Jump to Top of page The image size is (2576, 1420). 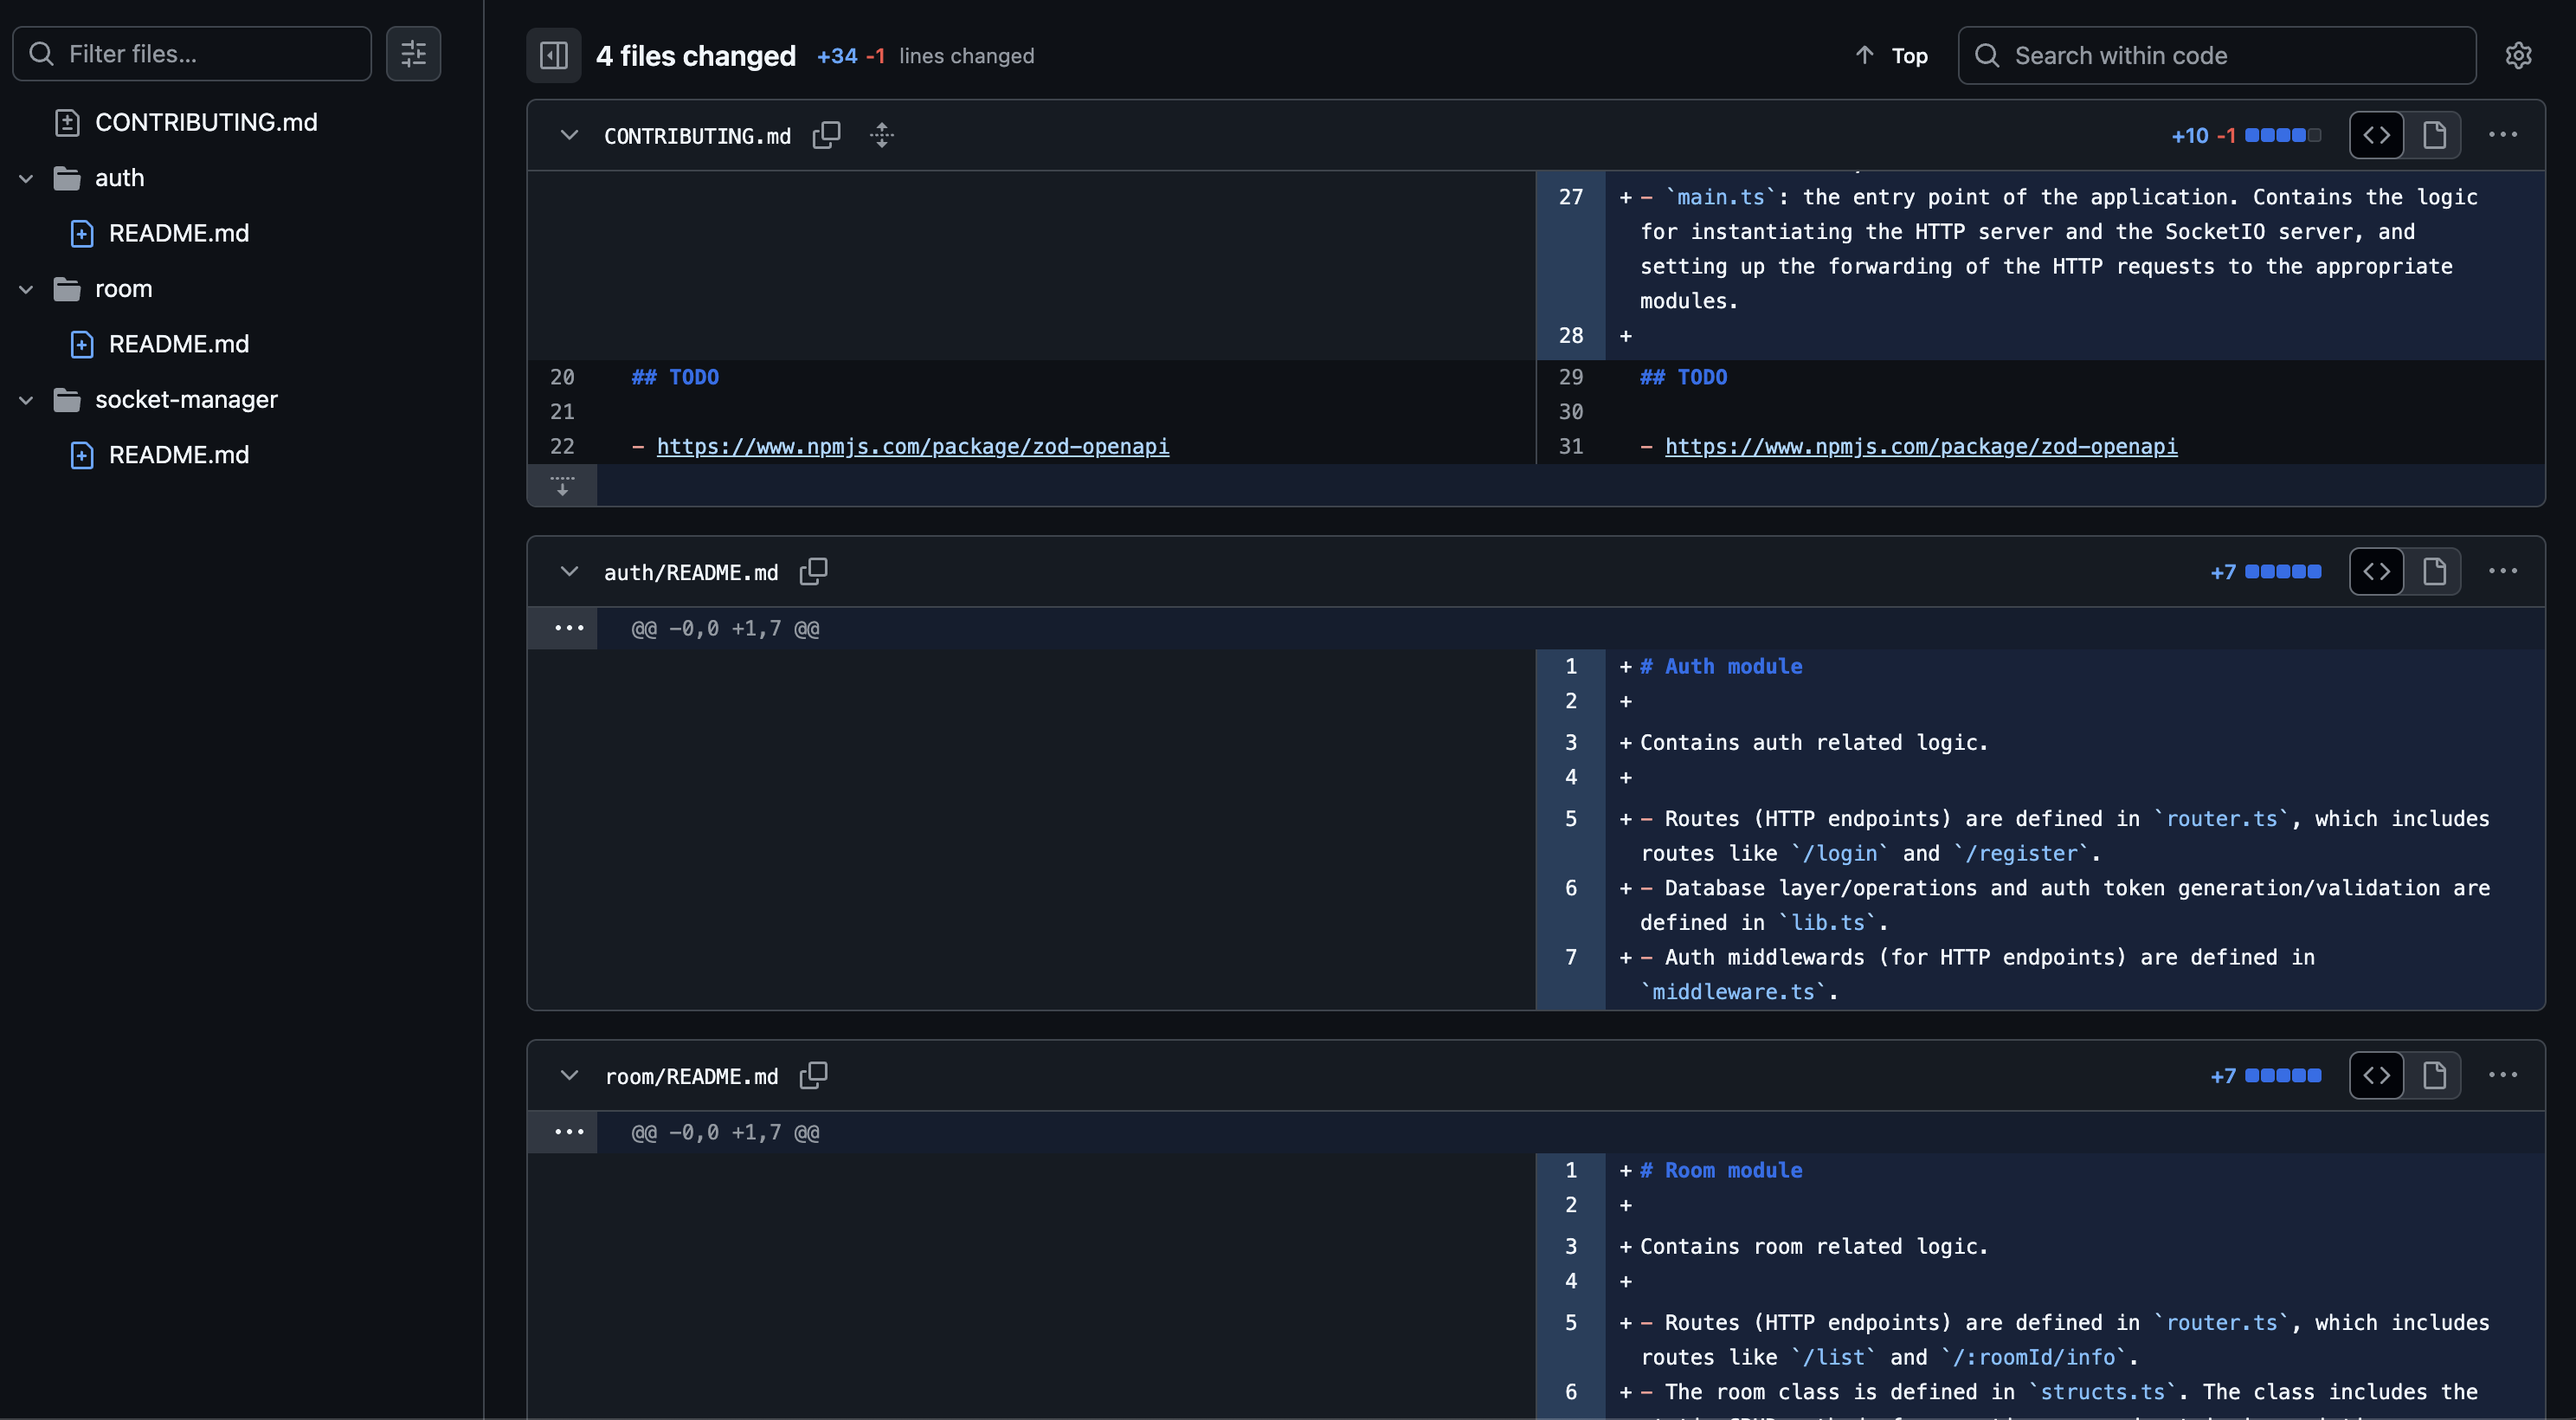(x=1892, y=55)
